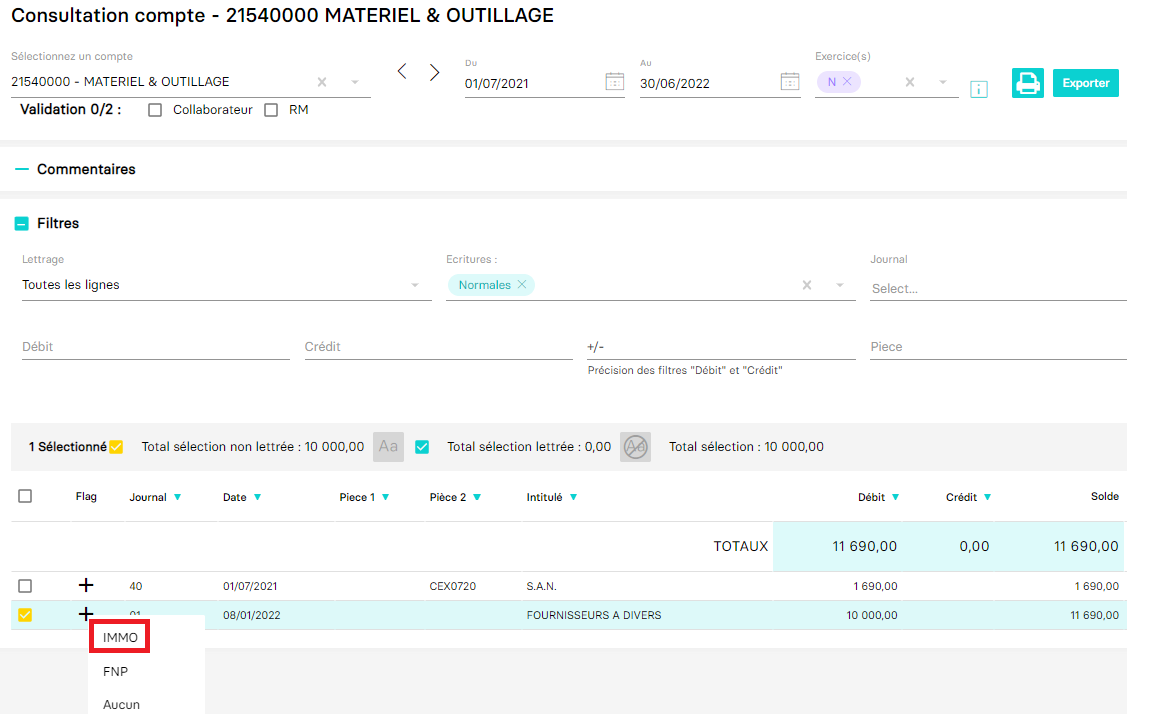
Task: Tick the RM validation checkbox
Action: (x=271, y=110)
